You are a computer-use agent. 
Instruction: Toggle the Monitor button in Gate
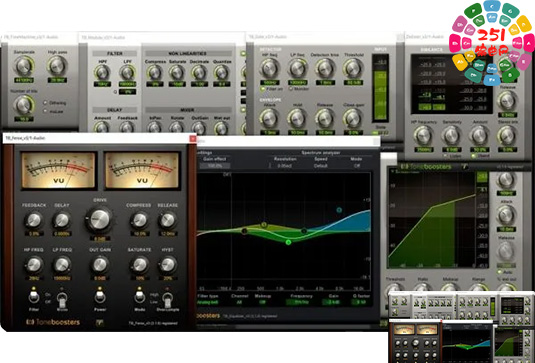pos(291,89)
